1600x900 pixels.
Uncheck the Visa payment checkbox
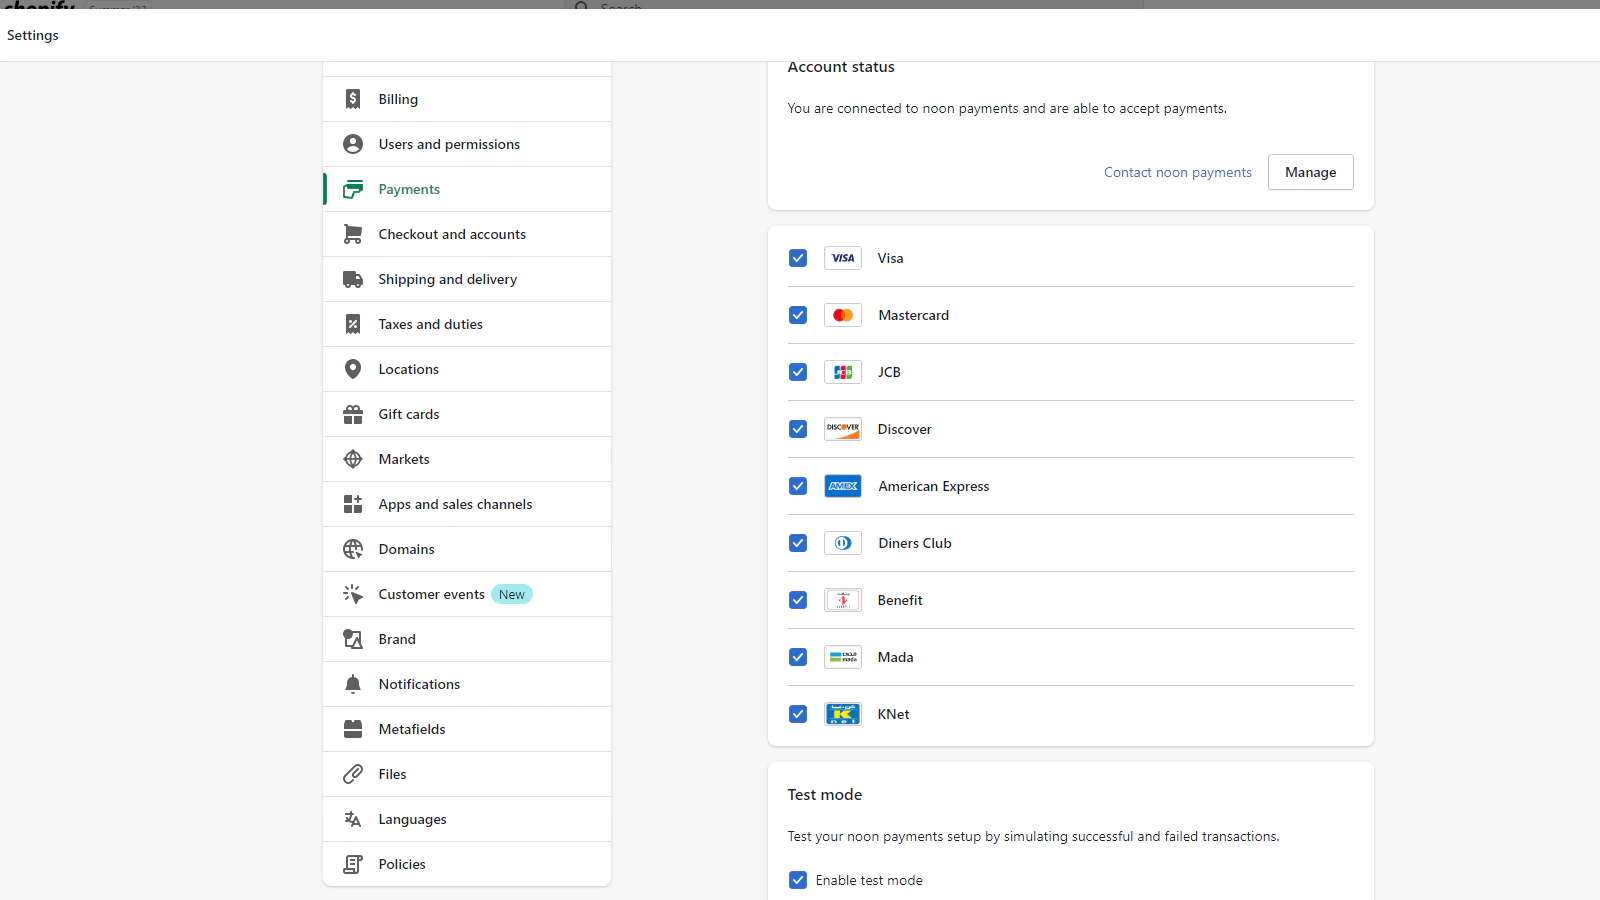[798, 258]
